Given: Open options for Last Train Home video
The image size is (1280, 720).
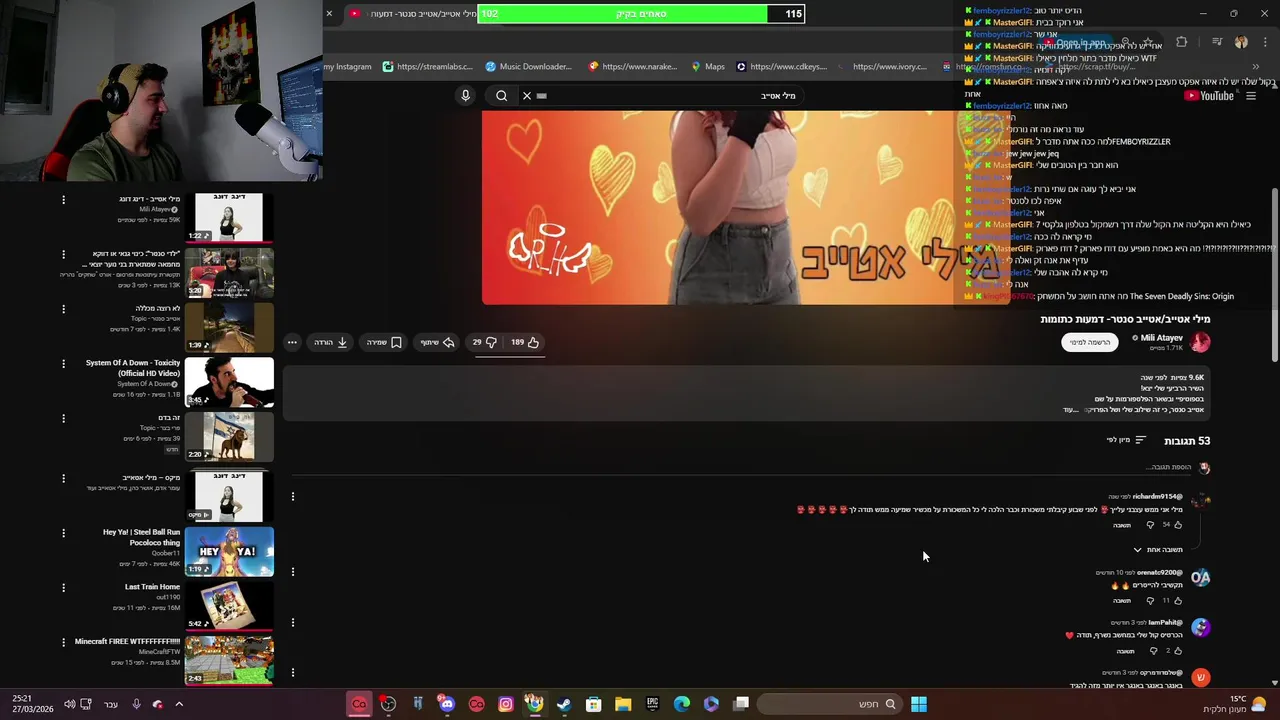Looking at the screenshot, I should click(63, 588).
